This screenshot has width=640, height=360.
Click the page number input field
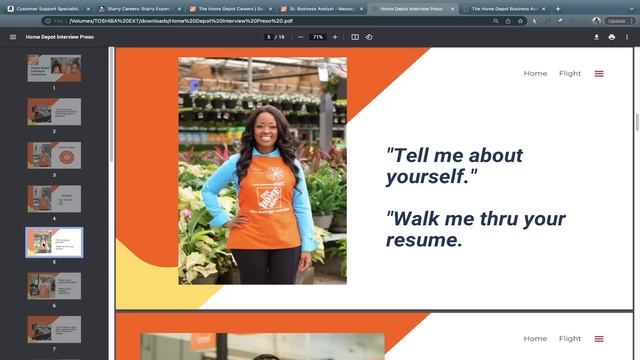(x=269, y=37)
